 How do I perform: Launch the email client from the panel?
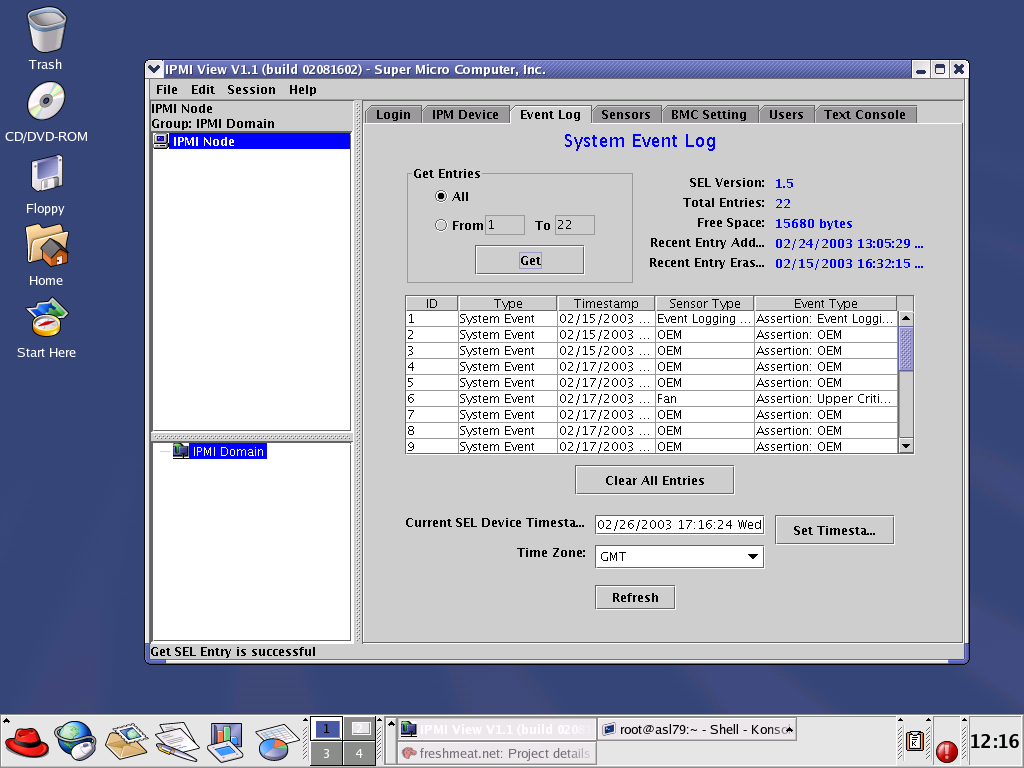126,742
